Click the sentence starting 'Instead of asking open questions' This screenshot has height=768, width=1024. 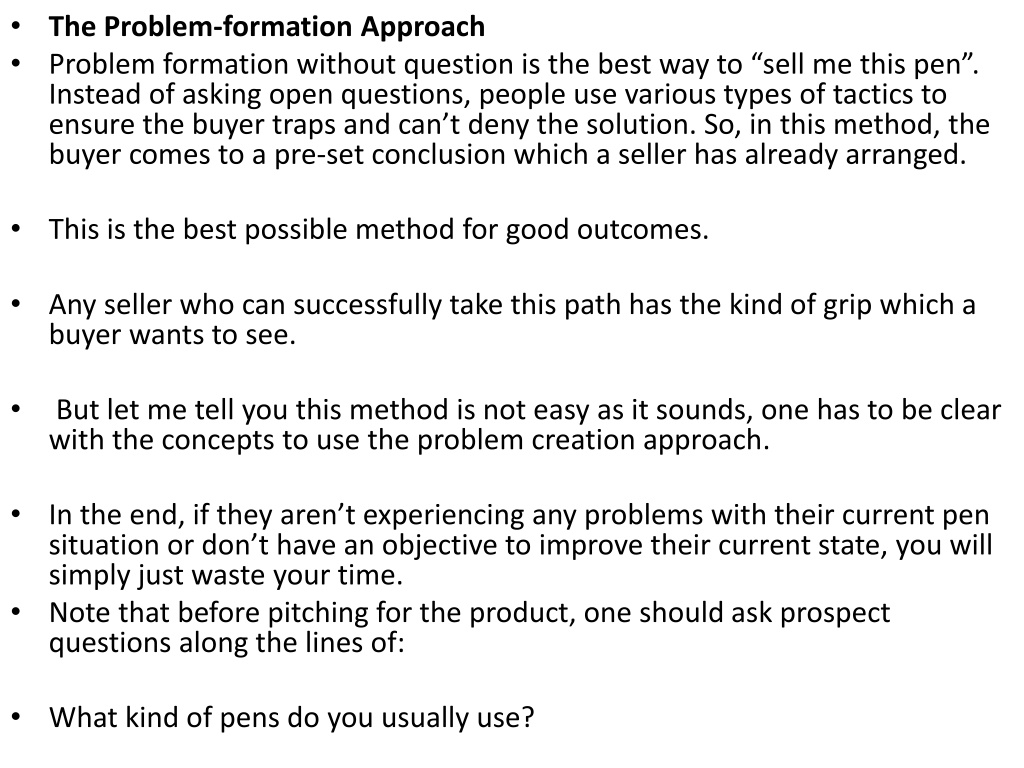click(498, 95)
